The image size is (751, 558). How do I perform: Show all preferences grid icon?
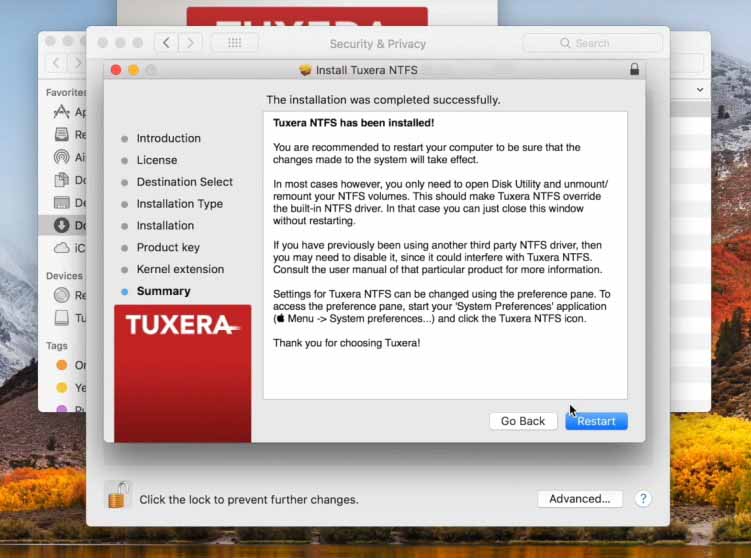pos(234,43)
